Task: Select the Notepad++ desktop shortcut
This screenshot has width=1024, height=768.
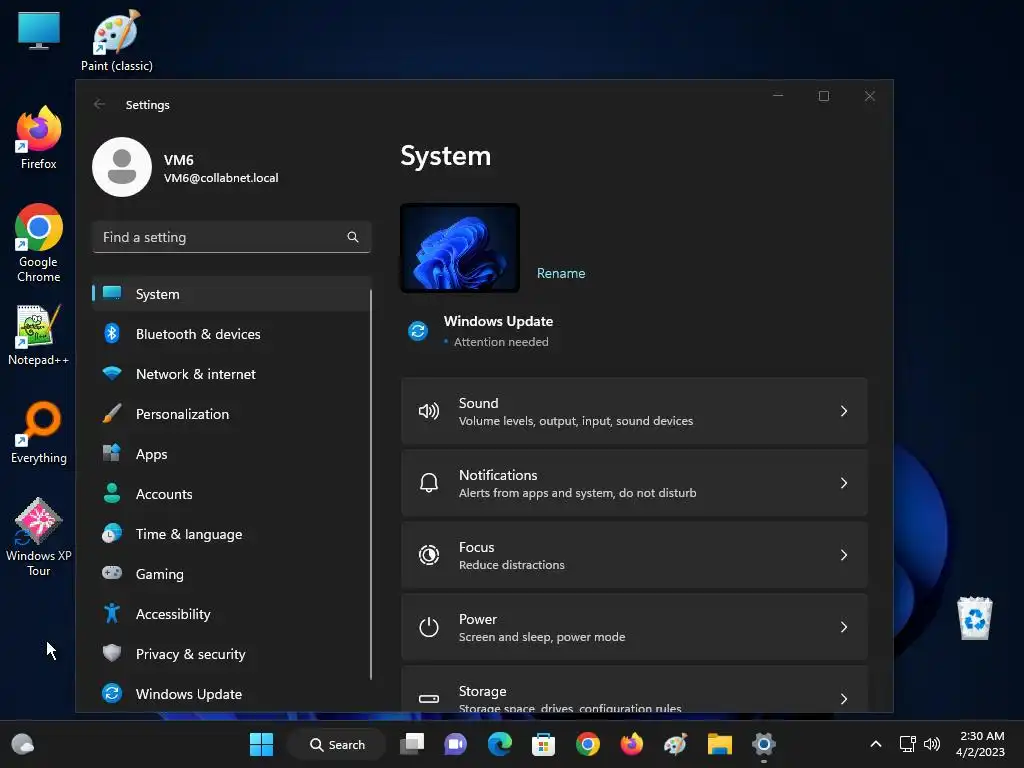Action: pos(39,334)
